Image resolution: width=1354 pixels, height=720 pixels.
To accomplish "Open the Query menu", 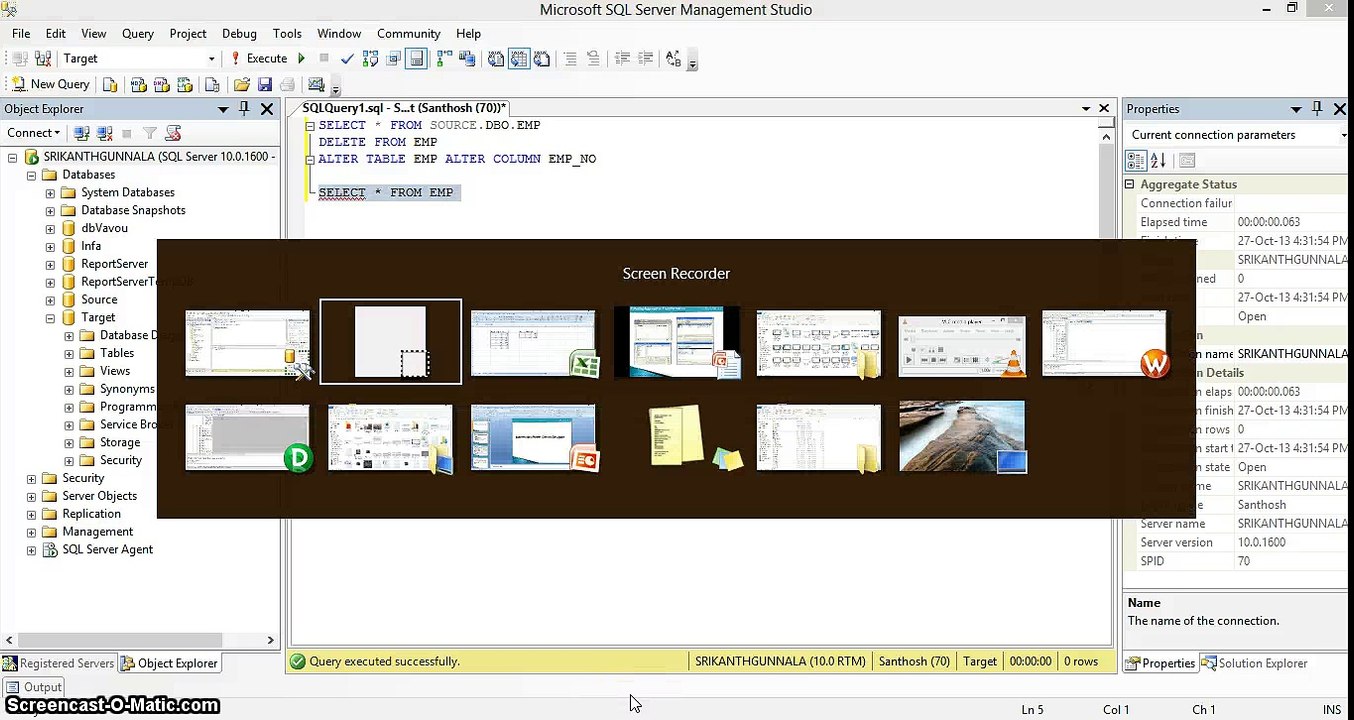I will click(x=138, y=33).
